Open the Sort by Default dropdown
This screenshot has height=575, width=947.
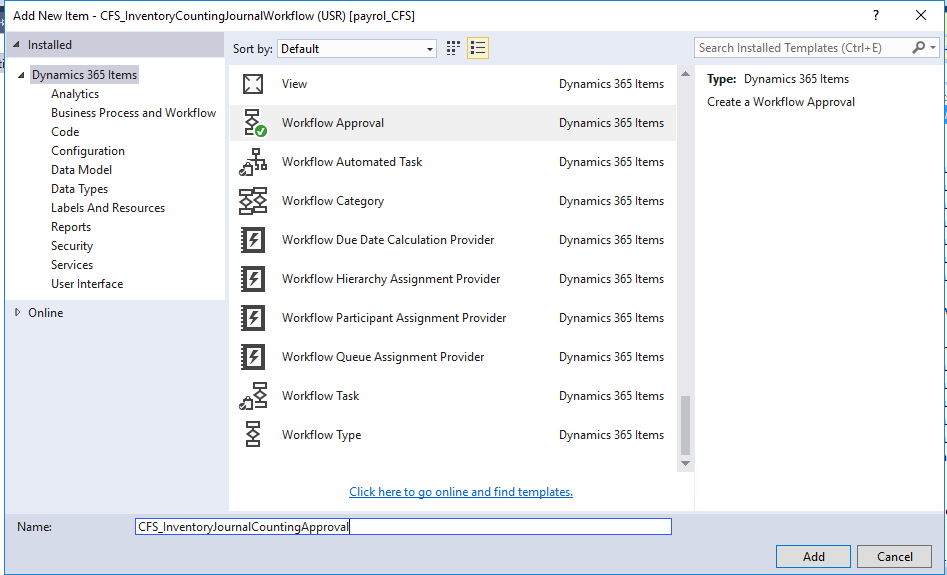(x=357, y=49)
